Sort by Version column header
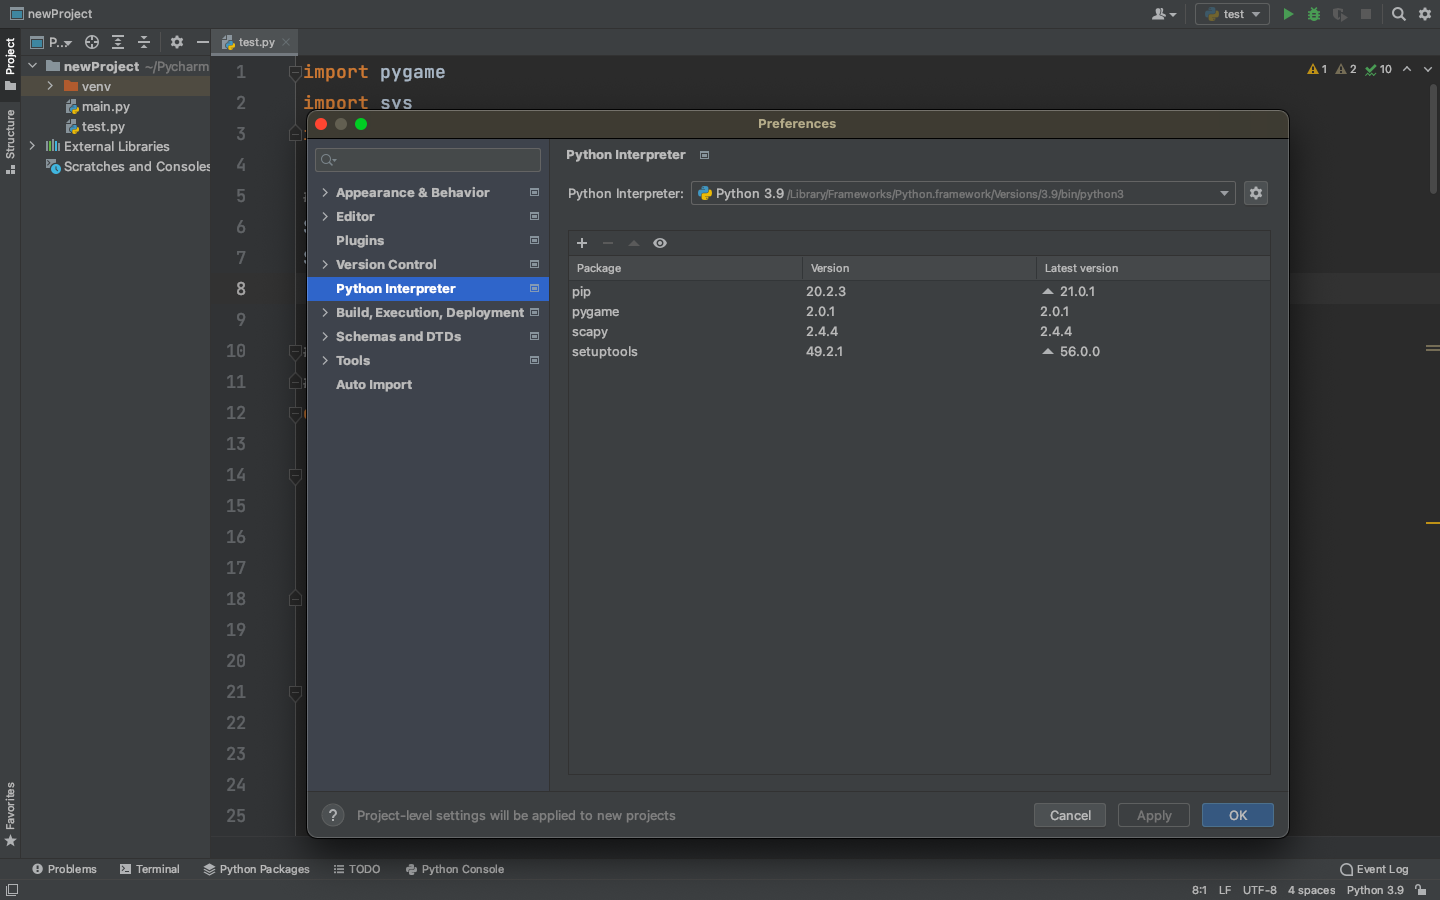The width and height of the screenshot is (1440, 900). click(919, 268)
